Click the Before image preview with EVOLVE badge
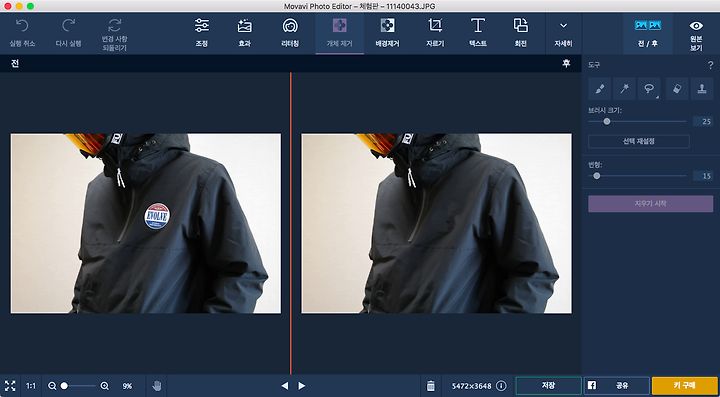 point(146,224)
